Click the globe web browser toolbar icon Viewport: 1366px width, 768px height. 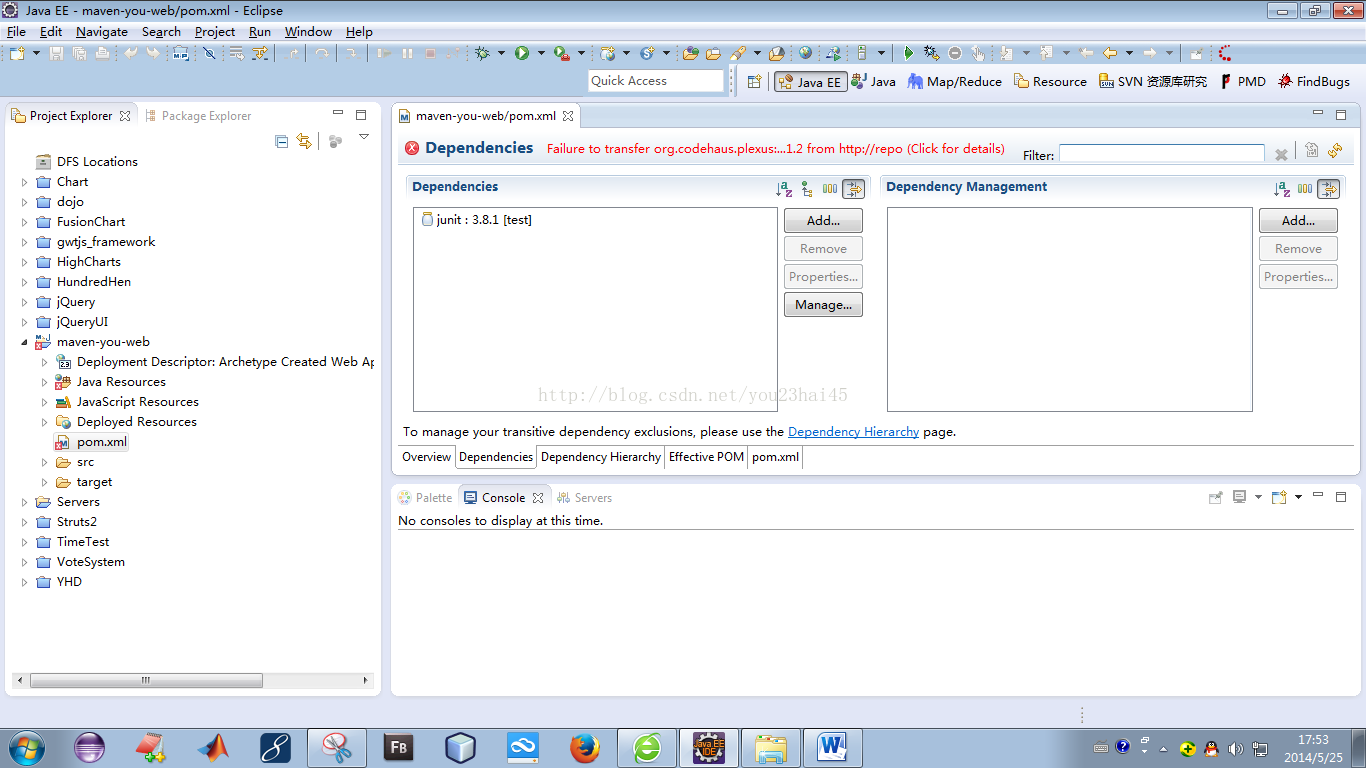click(806, 53)
